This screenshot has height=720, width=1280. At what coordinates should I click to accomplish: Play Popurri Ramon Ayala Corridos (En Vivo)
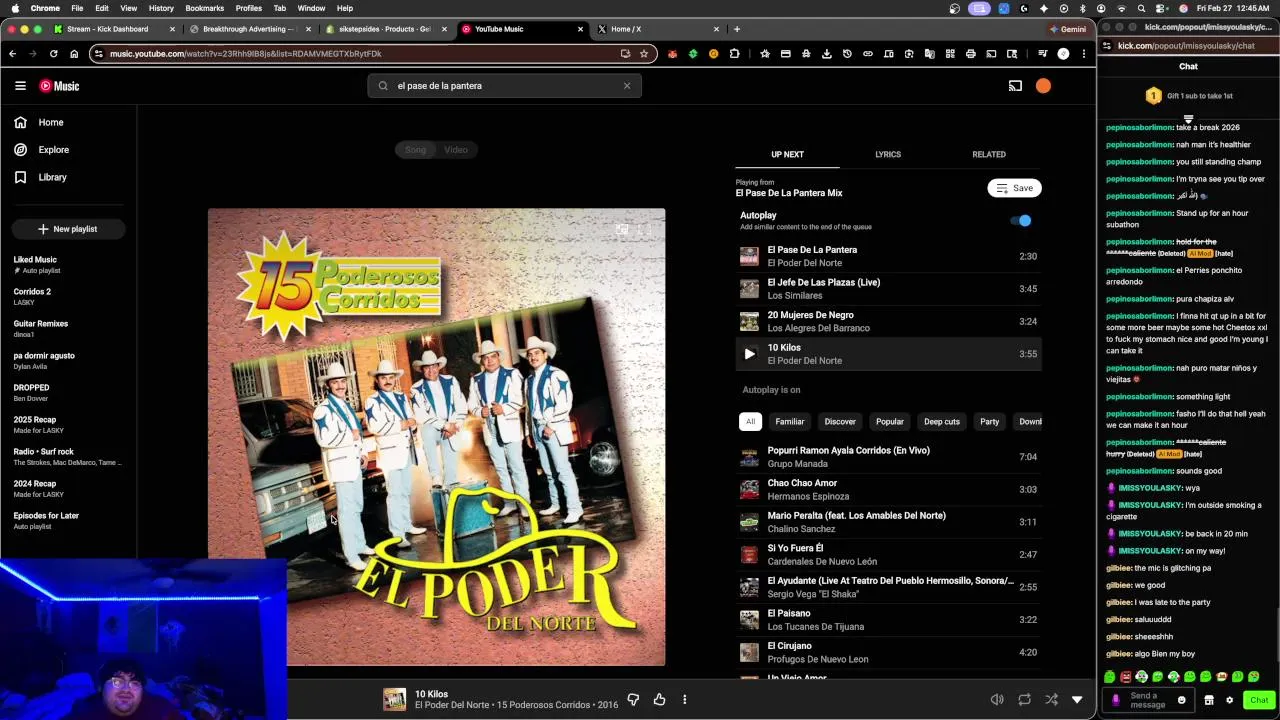(x=888, y=457)
